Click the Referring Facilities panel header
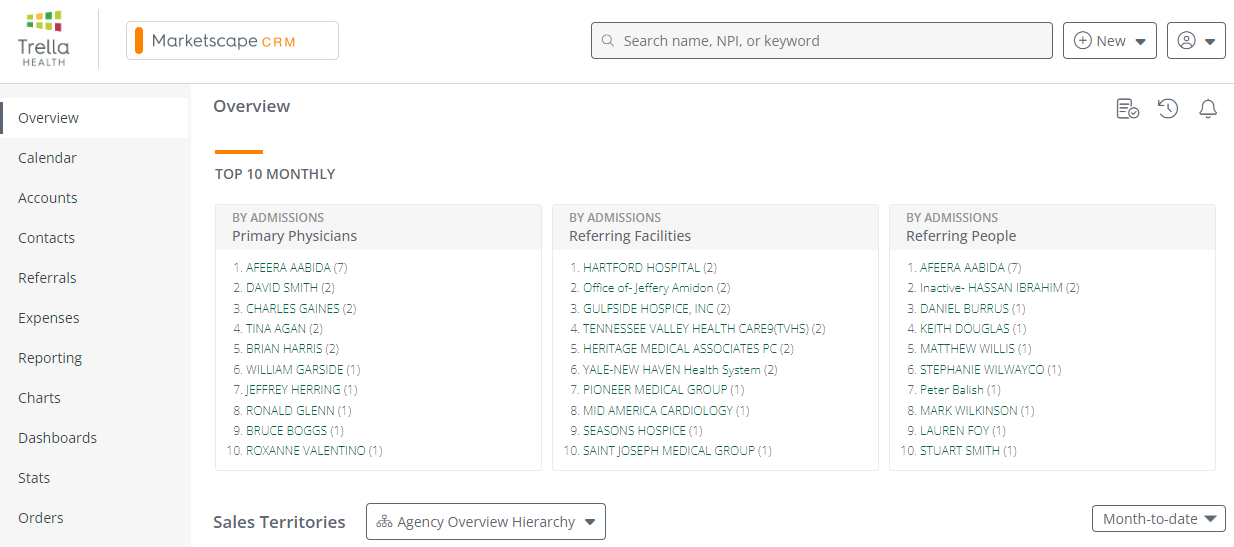This screenshot has height=547, width=1234. point(715,227)
